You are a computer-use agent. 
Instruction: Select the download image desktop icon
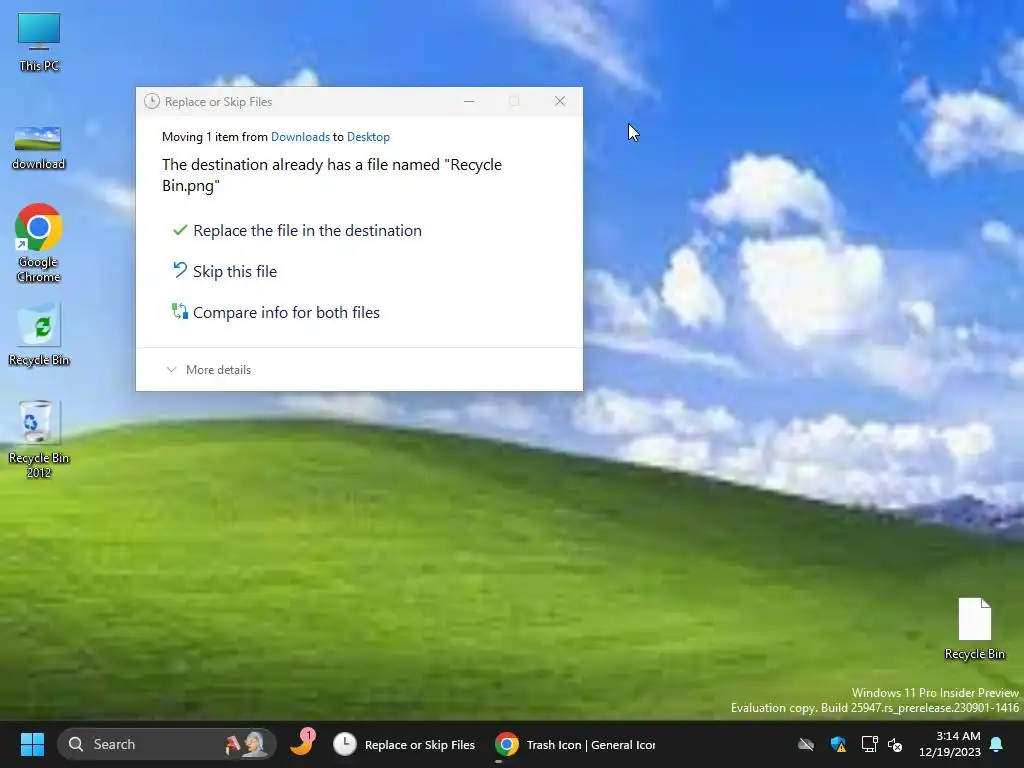point(38,148)
